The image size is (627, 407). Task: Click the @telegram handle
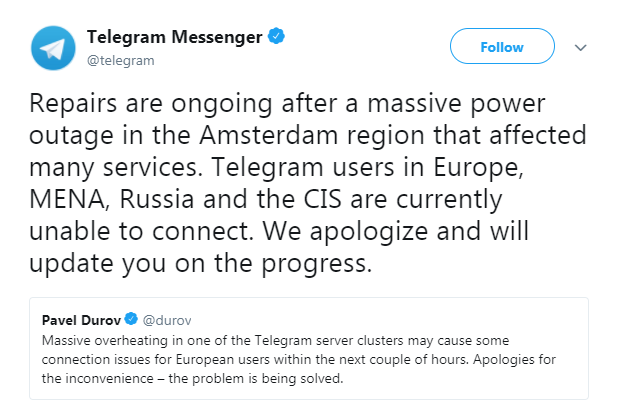pos(121,60)
